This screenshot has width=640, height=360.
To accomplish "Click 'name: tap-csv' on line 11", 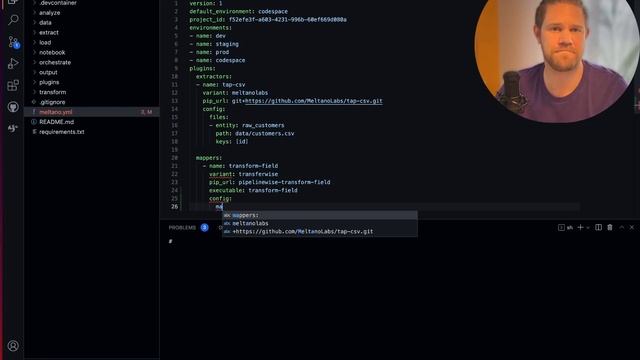I will (224, 84).
